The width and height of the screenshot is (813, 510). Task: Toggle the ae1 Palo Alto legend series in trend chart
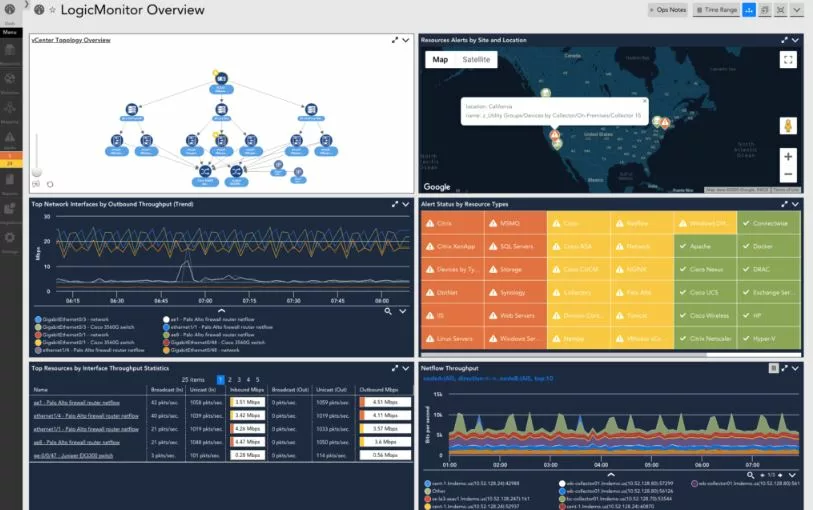tap(209, 319)
